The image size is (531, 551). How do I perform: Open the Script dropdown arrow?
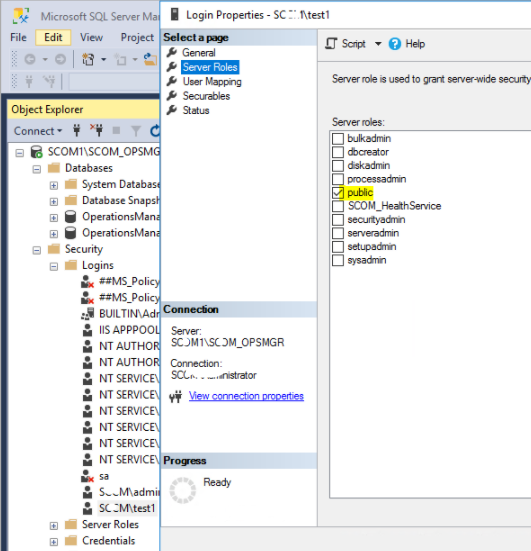378,44
